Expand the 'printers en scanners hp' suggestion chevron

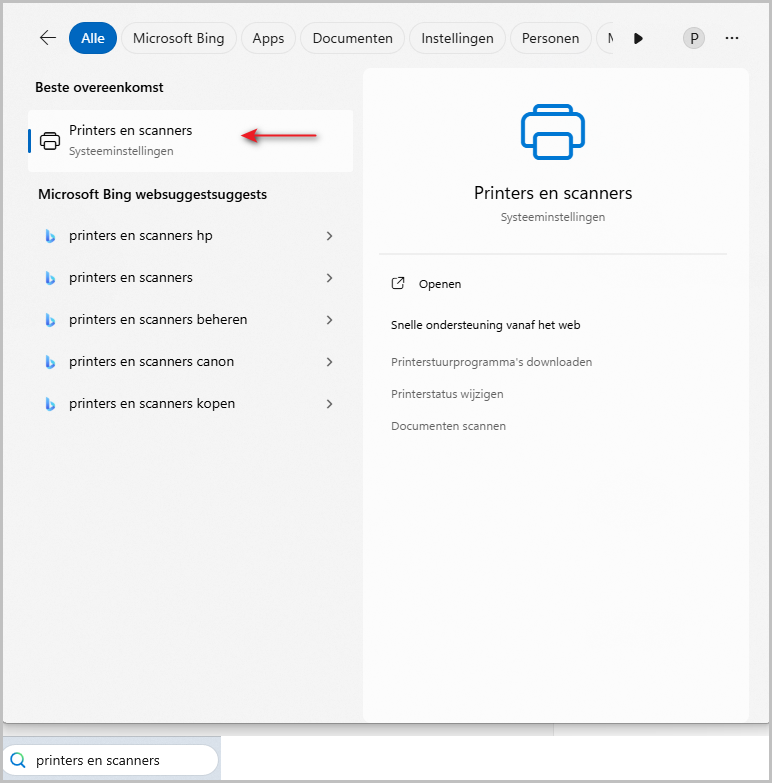point(329,236)
